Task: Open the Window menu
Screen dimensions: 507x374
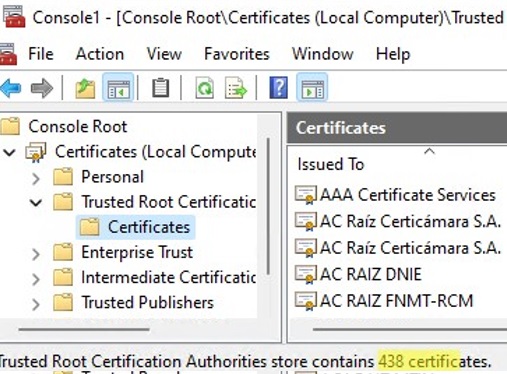Action: [x=322, y=54]
